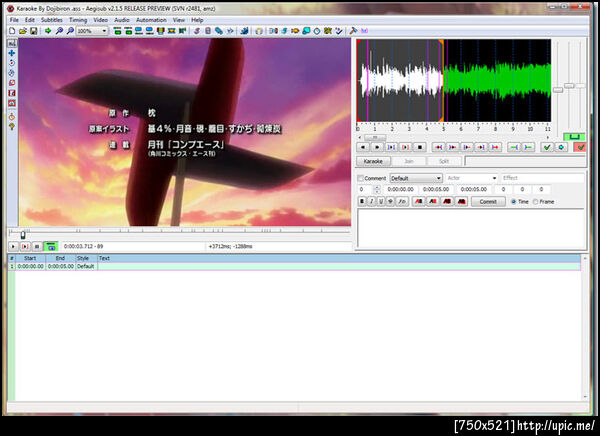Open the Video menu
Image resolution: width=600 pixels, height=436 pixels.
(101, 20)
